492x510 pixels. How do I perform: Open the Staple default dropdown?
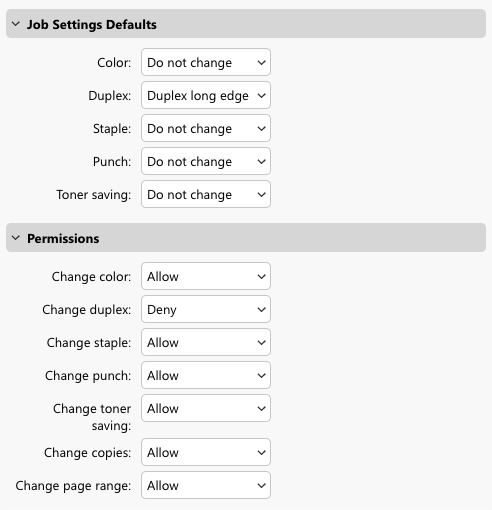pos(206,128)
